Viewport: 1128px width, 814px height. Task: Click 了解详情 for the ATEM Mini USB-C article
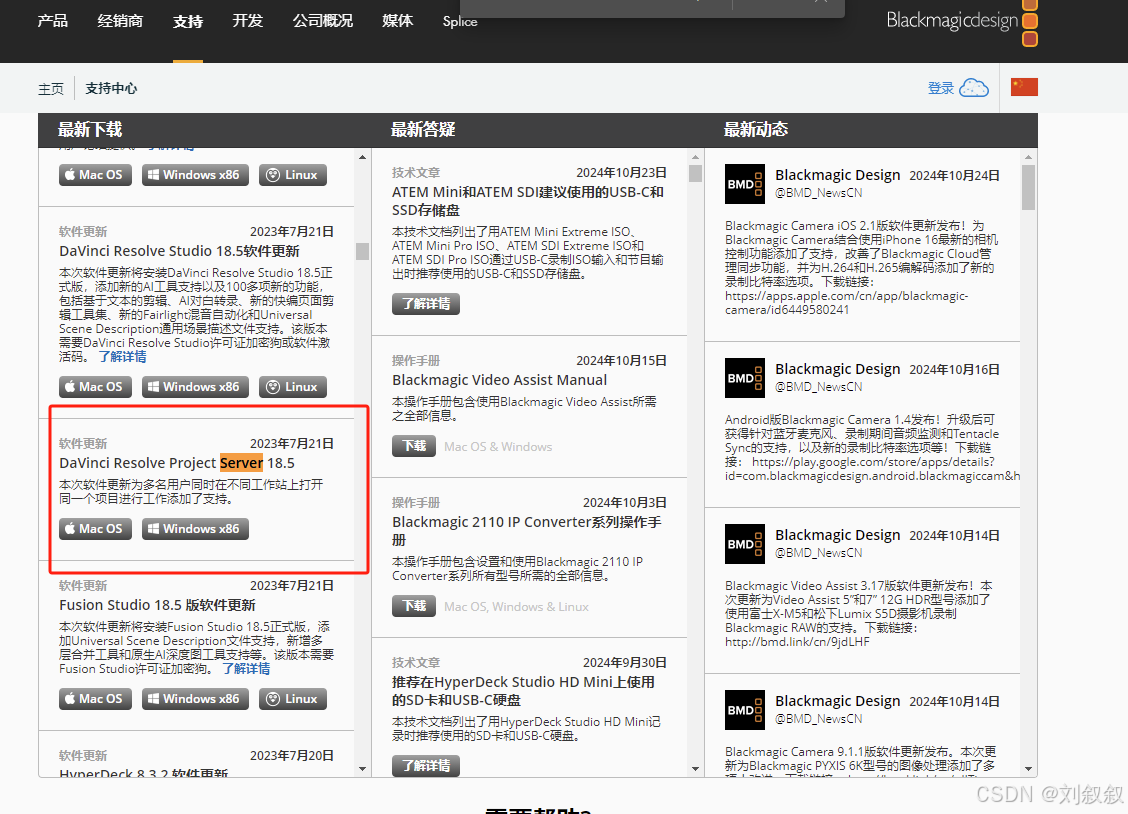click(425, 302)
